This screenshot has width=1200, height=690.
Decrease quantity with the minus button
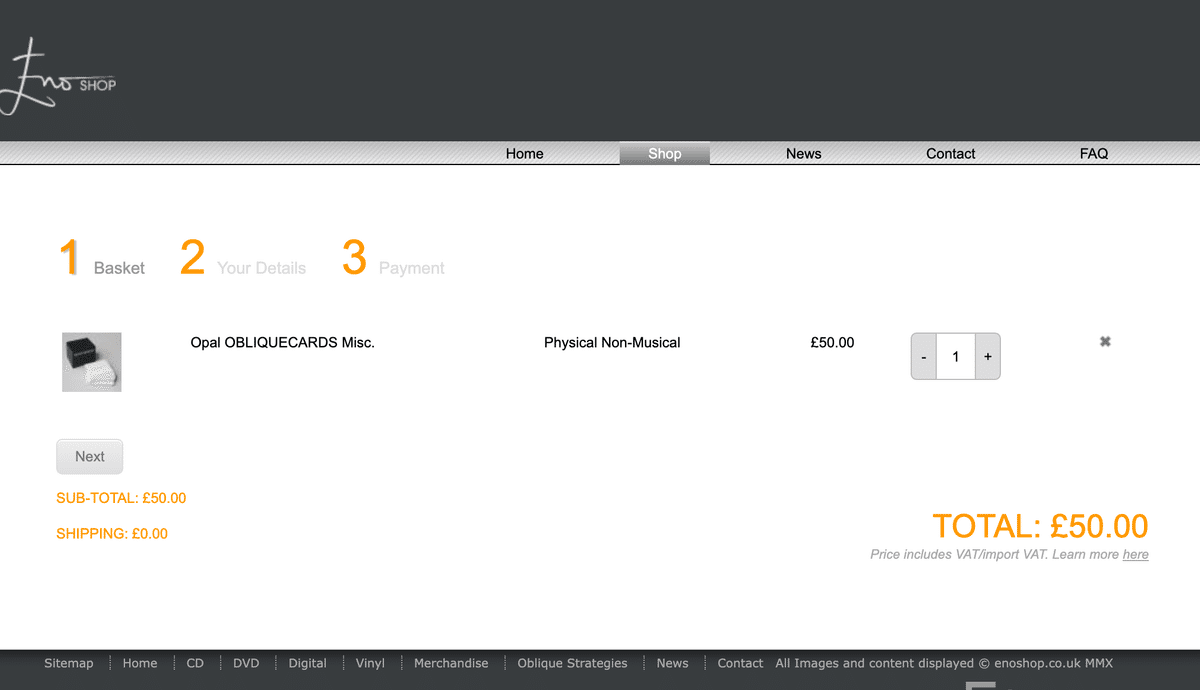(923, 356)
